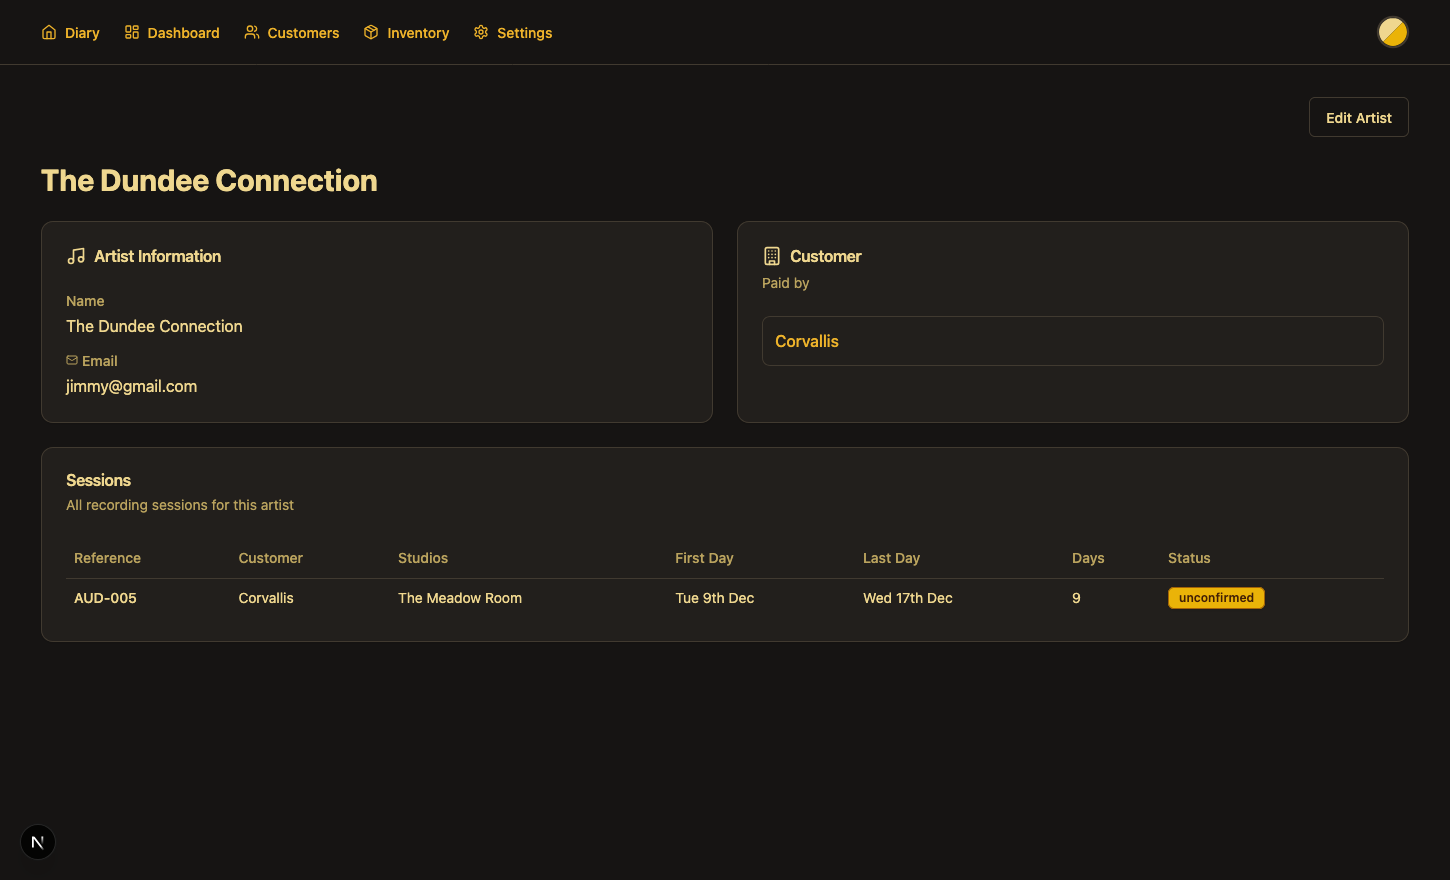Click the building icon beside Customer heading
This screenshot has height=880, width=1450.
[x=772, y=256]
